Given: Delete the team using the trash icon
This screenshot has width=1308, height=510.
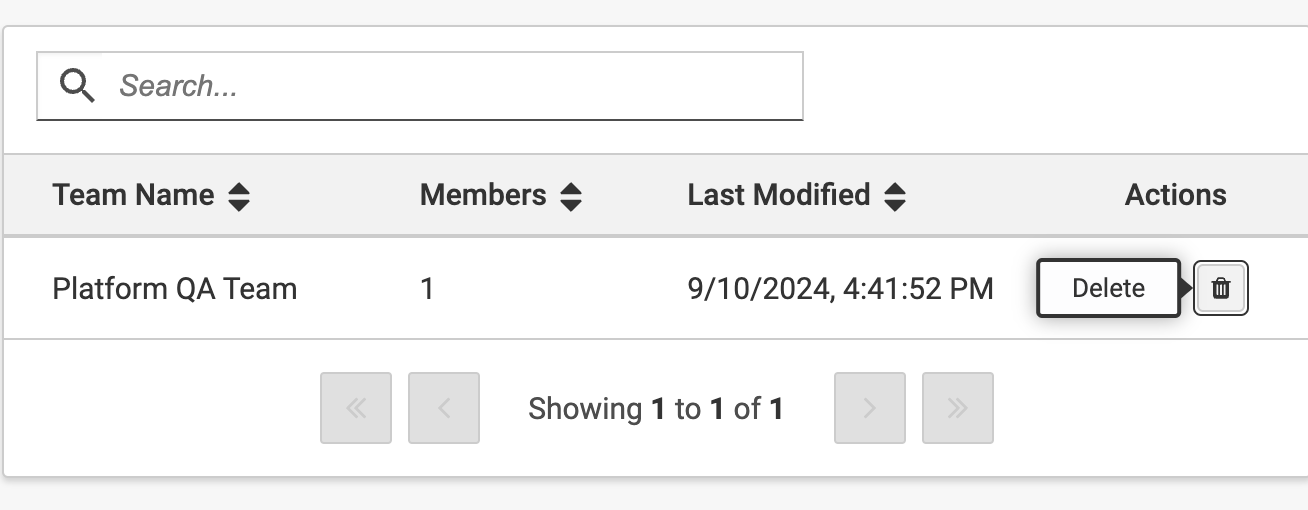Looking at the screenshot, I should click(1221, 289).
